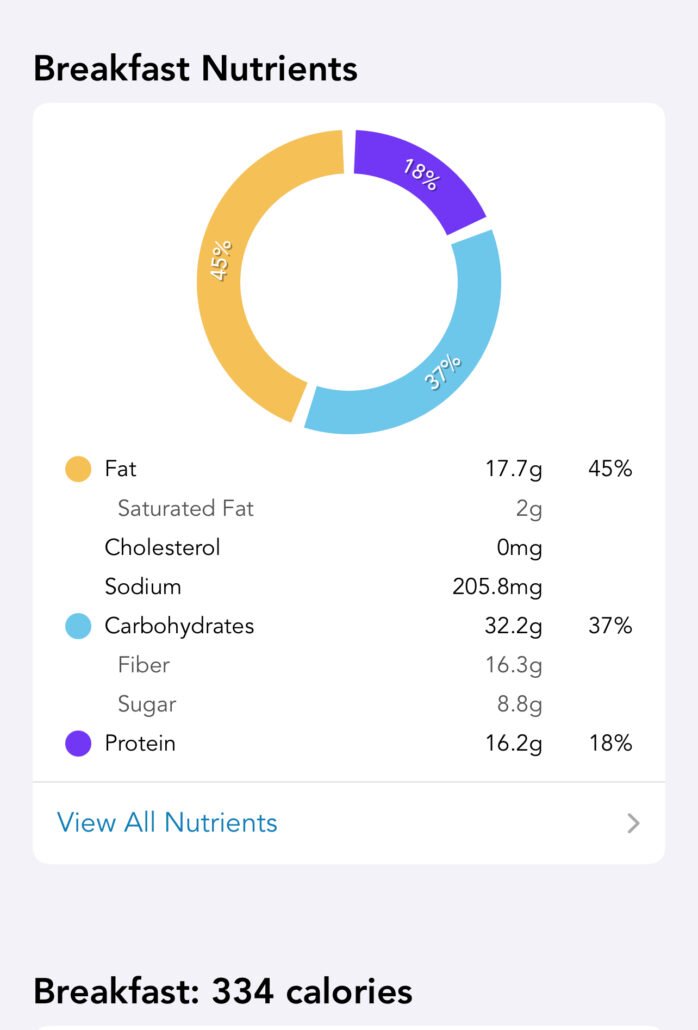Select the Cholesterol row
Screen dimensions: 698x1030
pos(162,547)
